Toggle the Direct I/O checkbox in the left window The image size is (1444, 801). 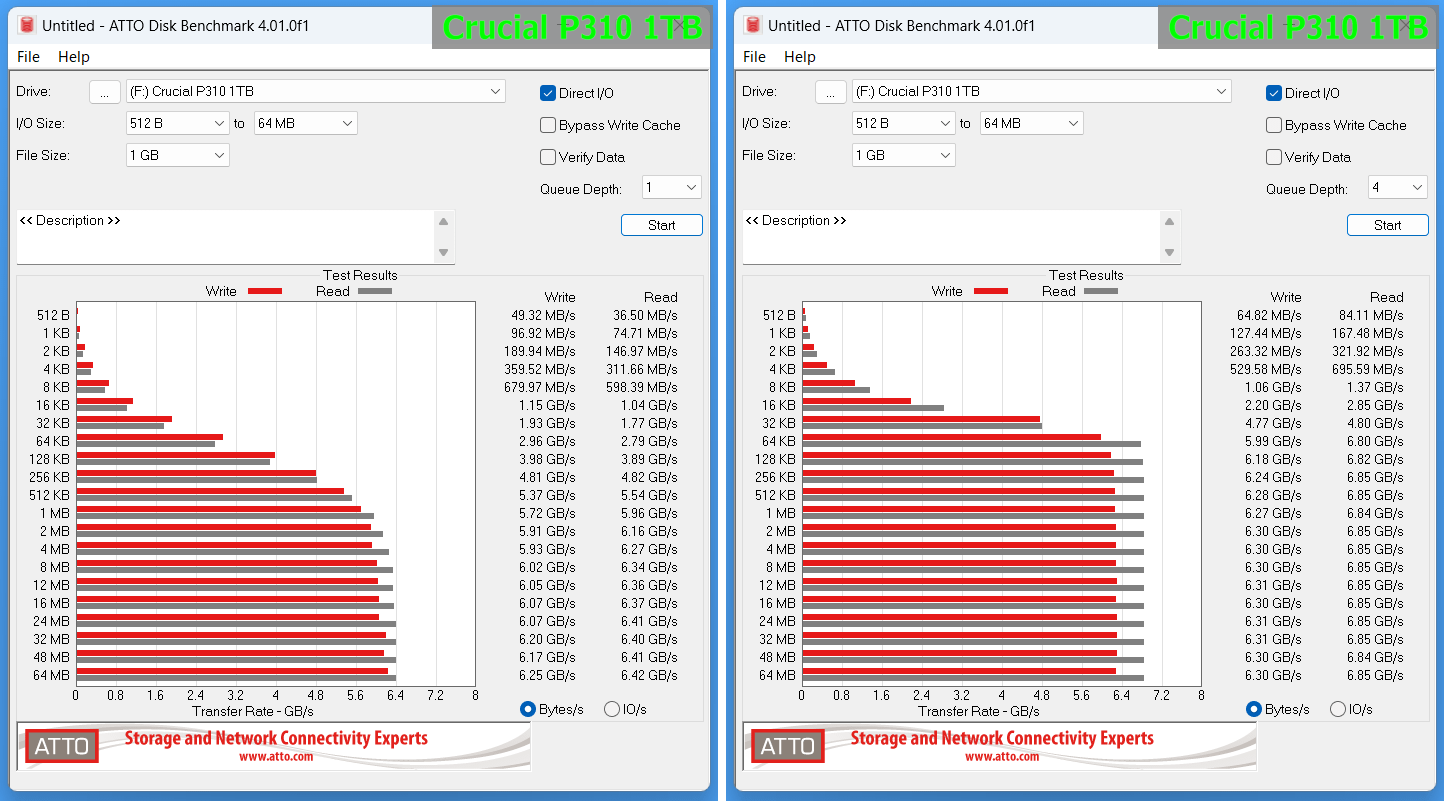pyautogui.click(x=548, y=93)
